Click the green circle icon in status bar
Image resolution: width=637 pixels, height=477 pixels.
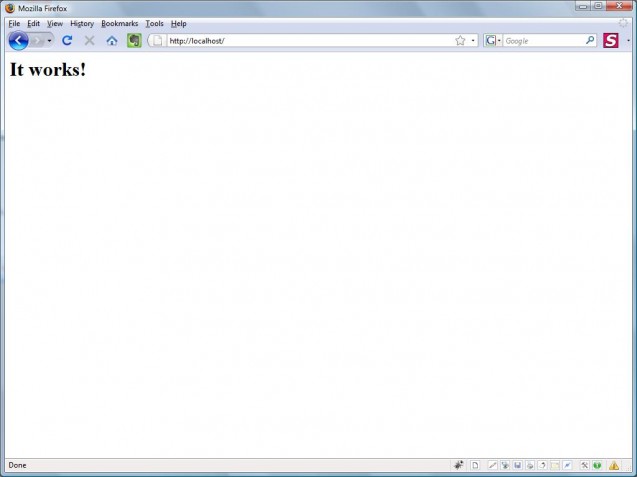click(x=597, y=465)
